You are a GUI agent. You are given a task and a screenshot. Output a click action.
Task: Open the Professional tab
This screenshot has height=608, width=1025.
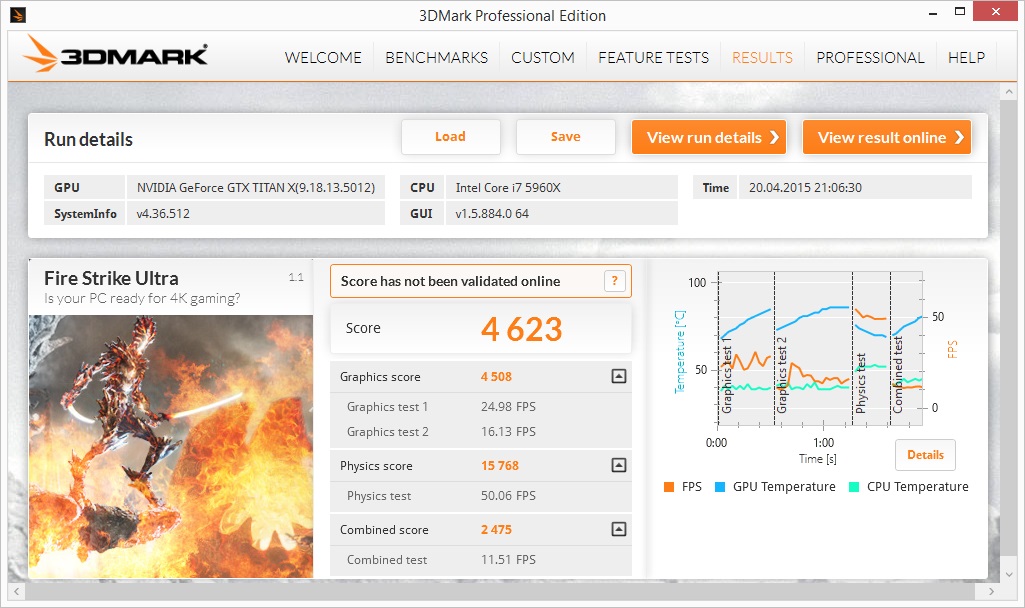pos(870,58)
